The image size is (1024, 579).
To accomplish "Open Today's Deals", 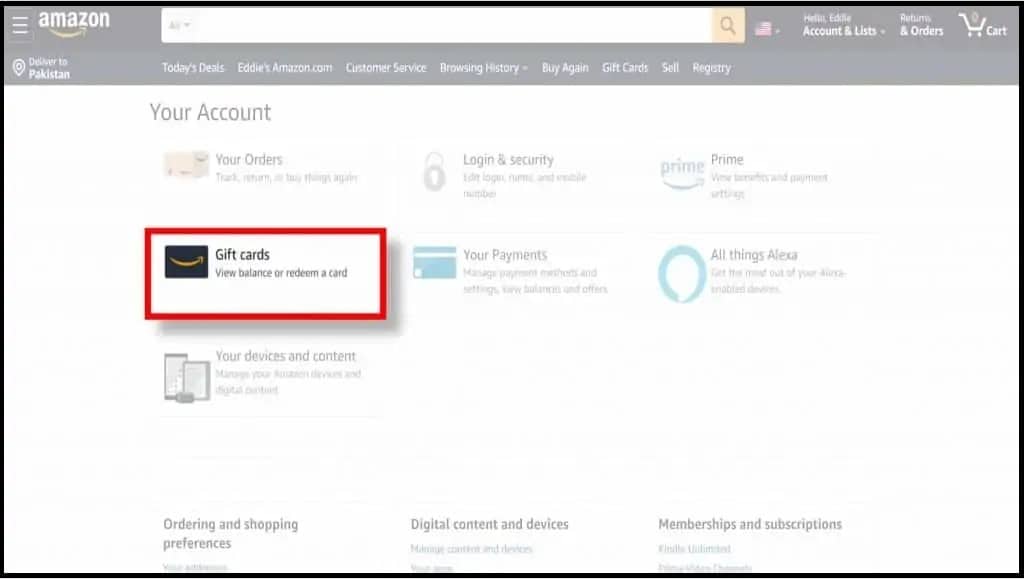I will (193, 68).
